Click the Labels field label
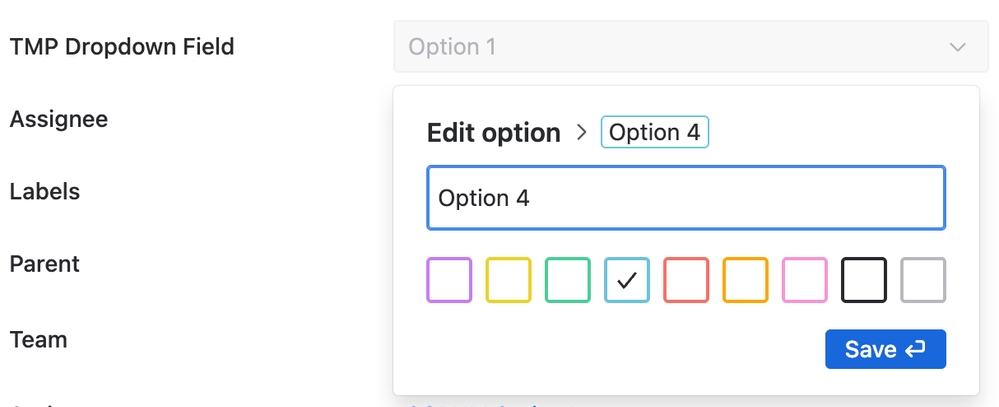 click(45, 191)
